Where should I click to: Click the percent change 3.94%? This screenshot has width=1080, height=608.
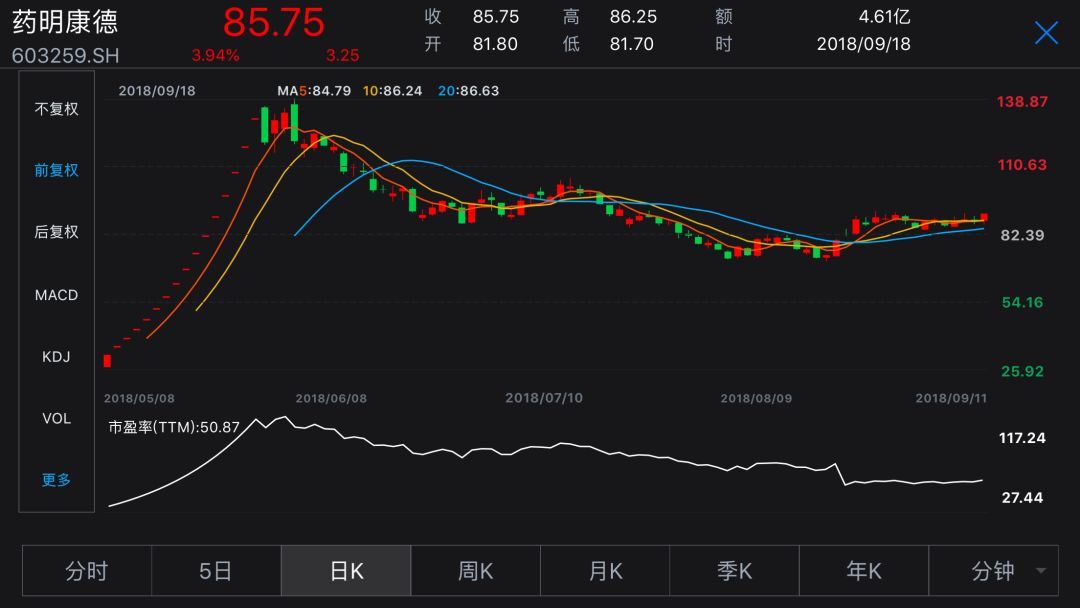tap(216, 55)
